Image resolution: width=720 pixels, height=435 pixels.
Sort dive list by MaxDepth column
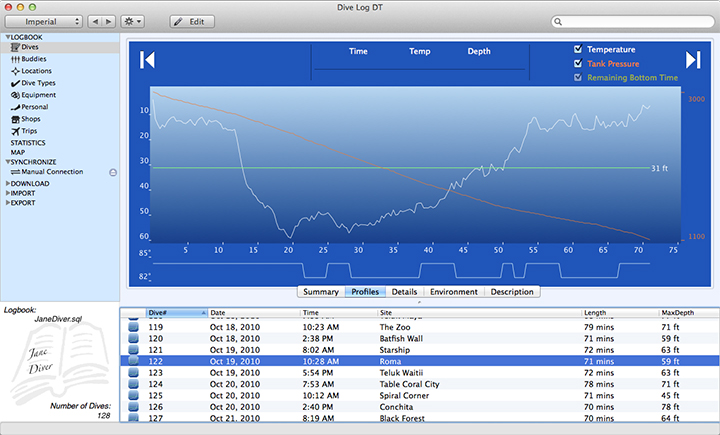(684, 313)
